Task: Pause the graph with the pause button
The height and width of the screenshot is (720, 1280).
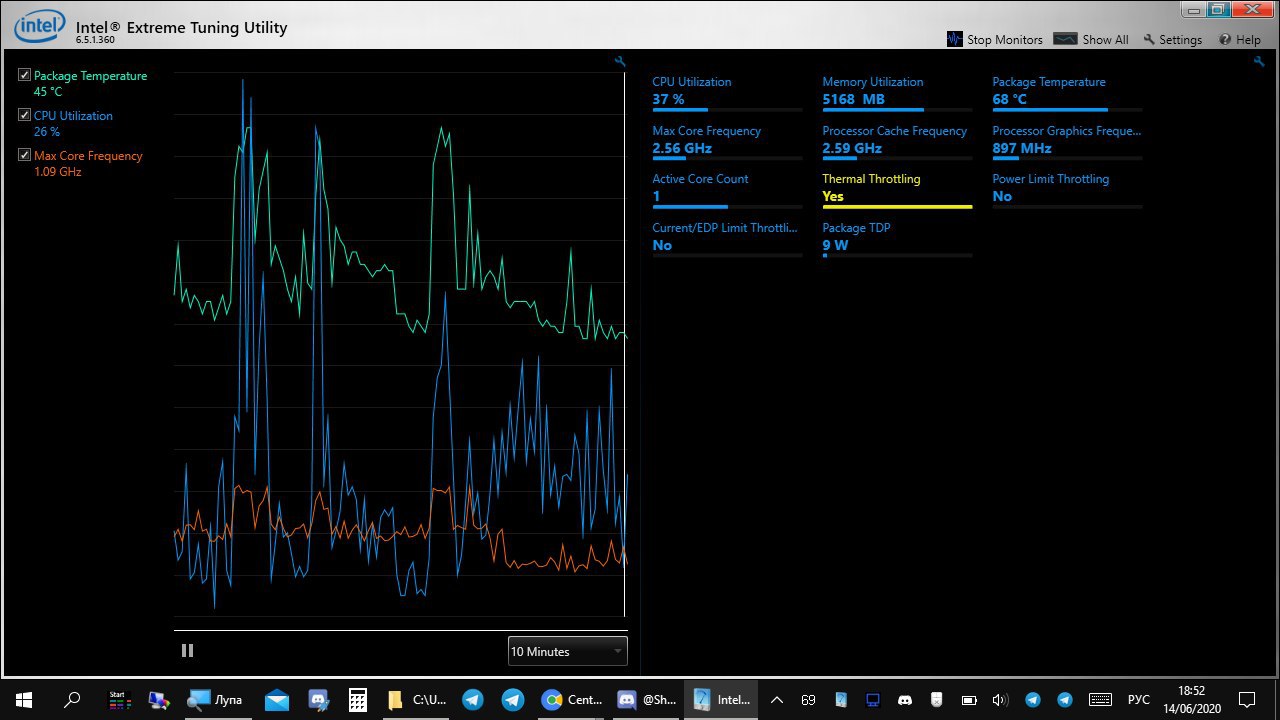Action: click(187, 650)
